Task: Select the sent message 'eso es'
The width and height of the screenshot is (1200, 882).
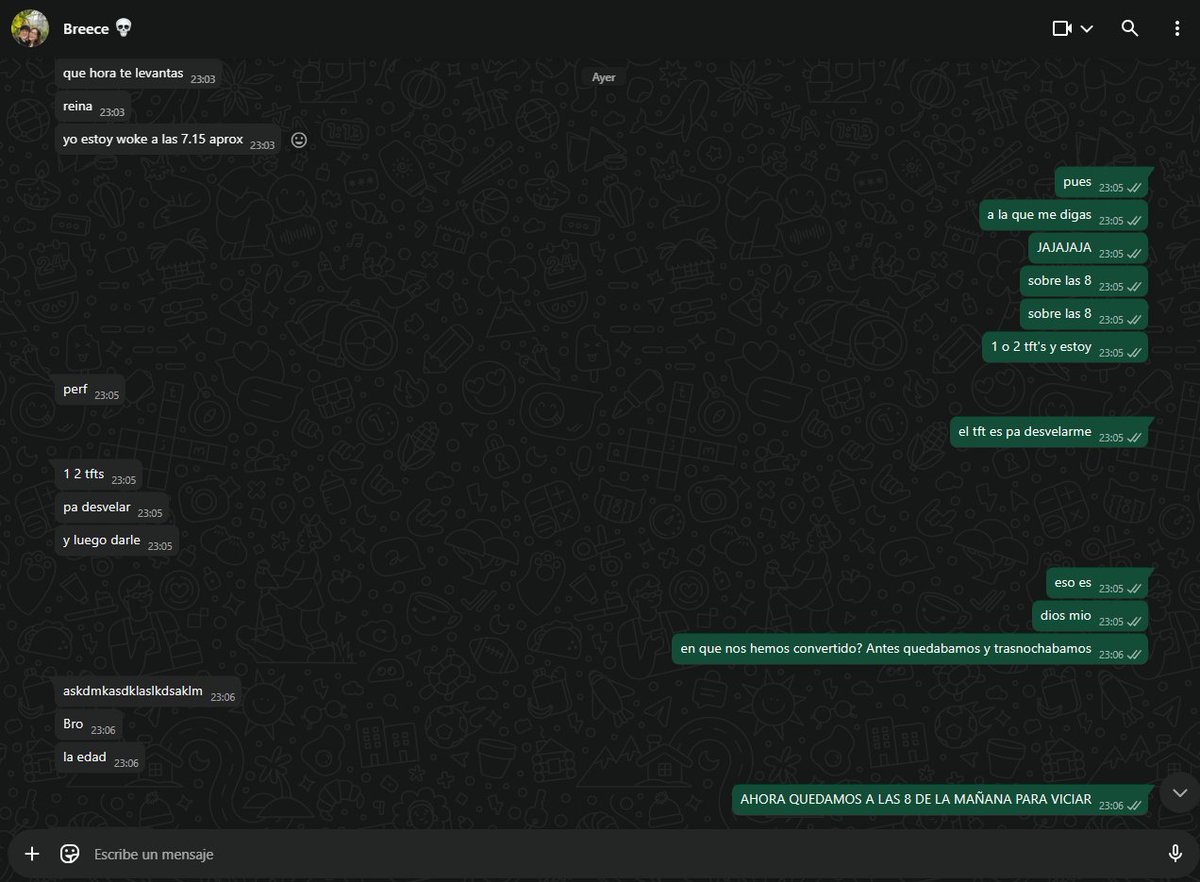Action: point(1097,583)
